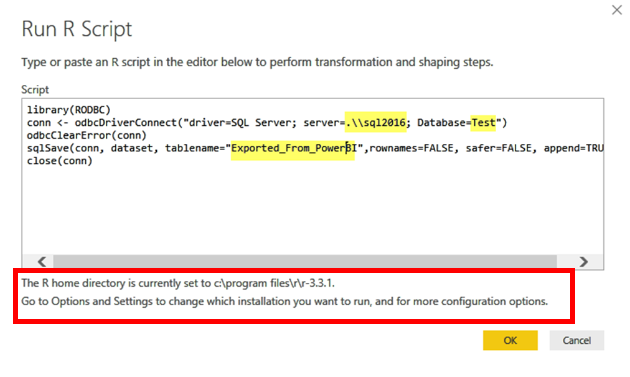Click the script editor's left scroll arrow

[x=42, y=262]
